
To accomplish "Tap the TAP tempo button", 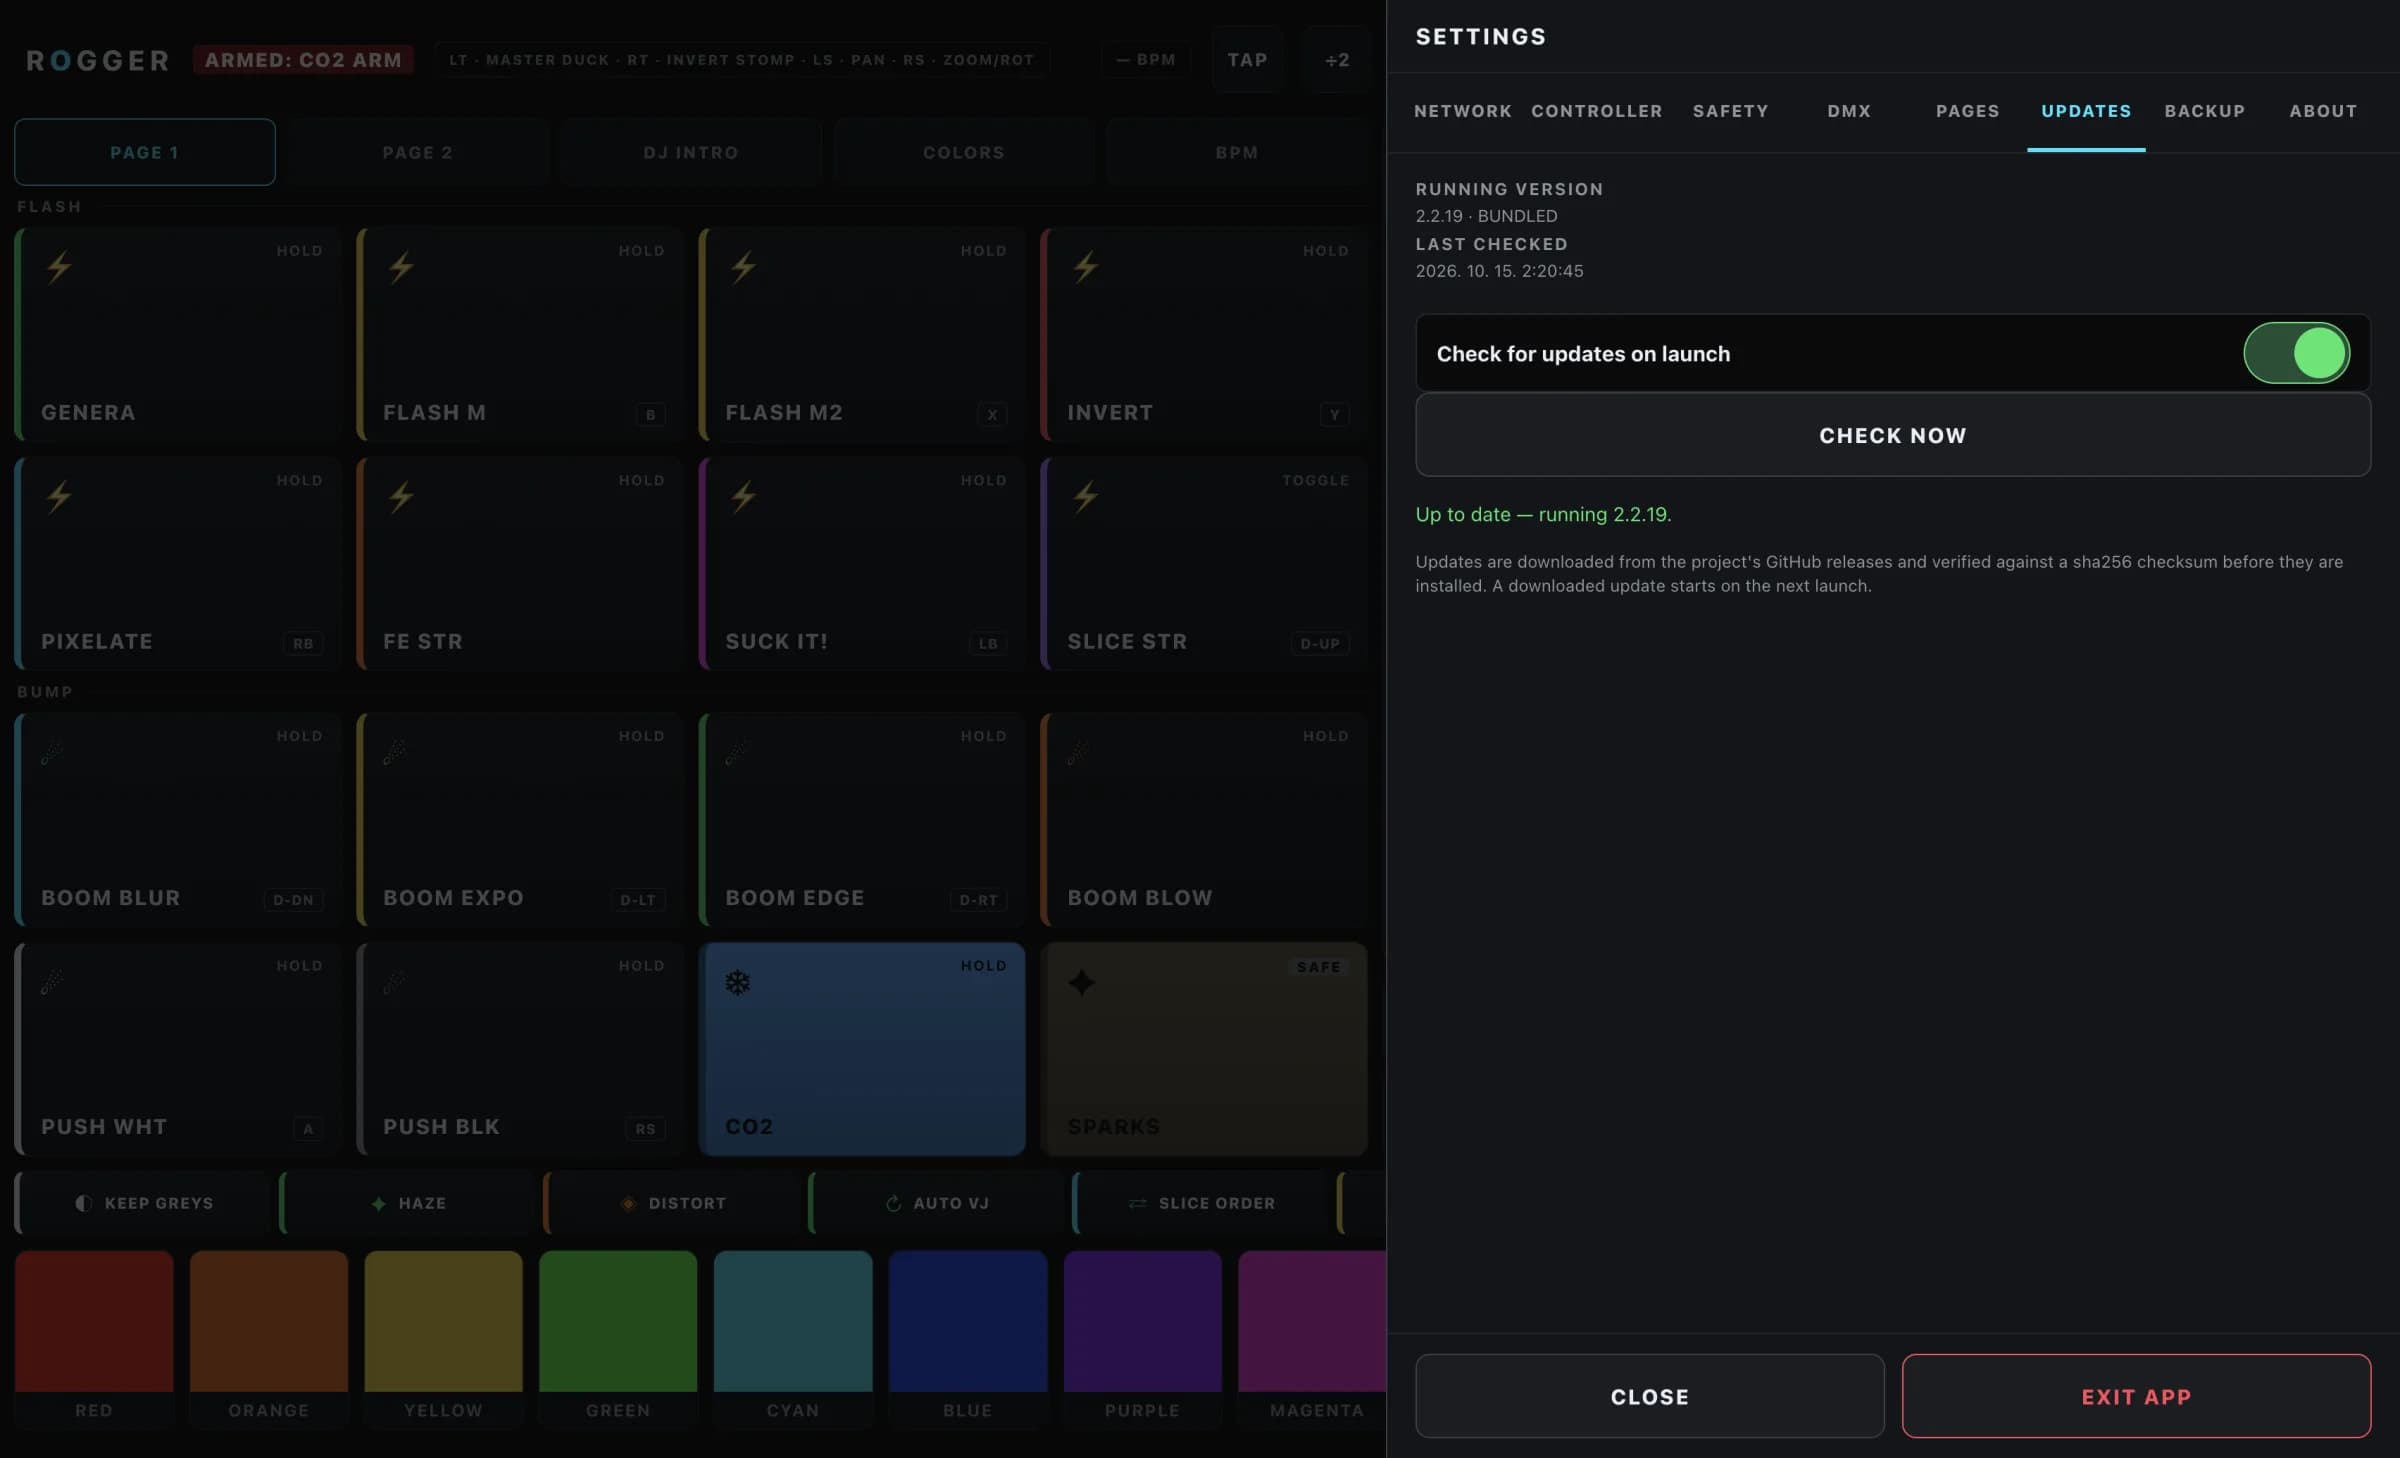I will 1247,60.
